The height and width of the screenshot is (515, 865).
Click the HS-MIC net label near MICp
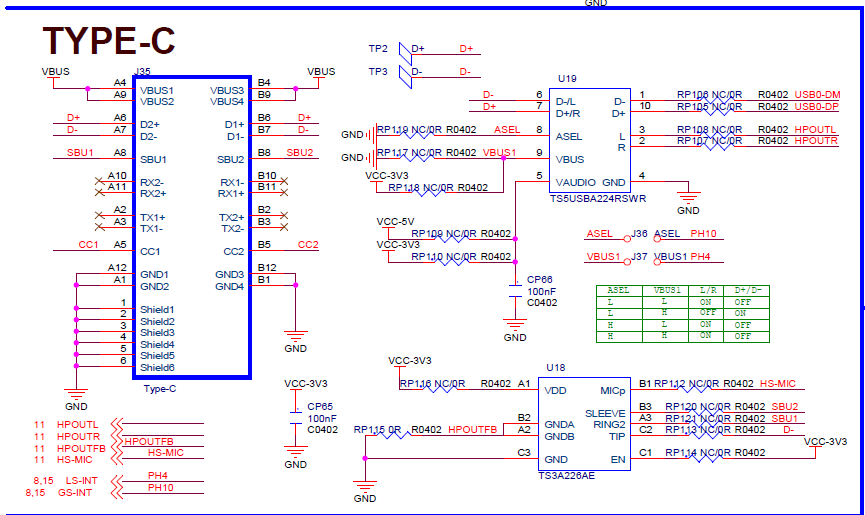(x=778, y=383)
